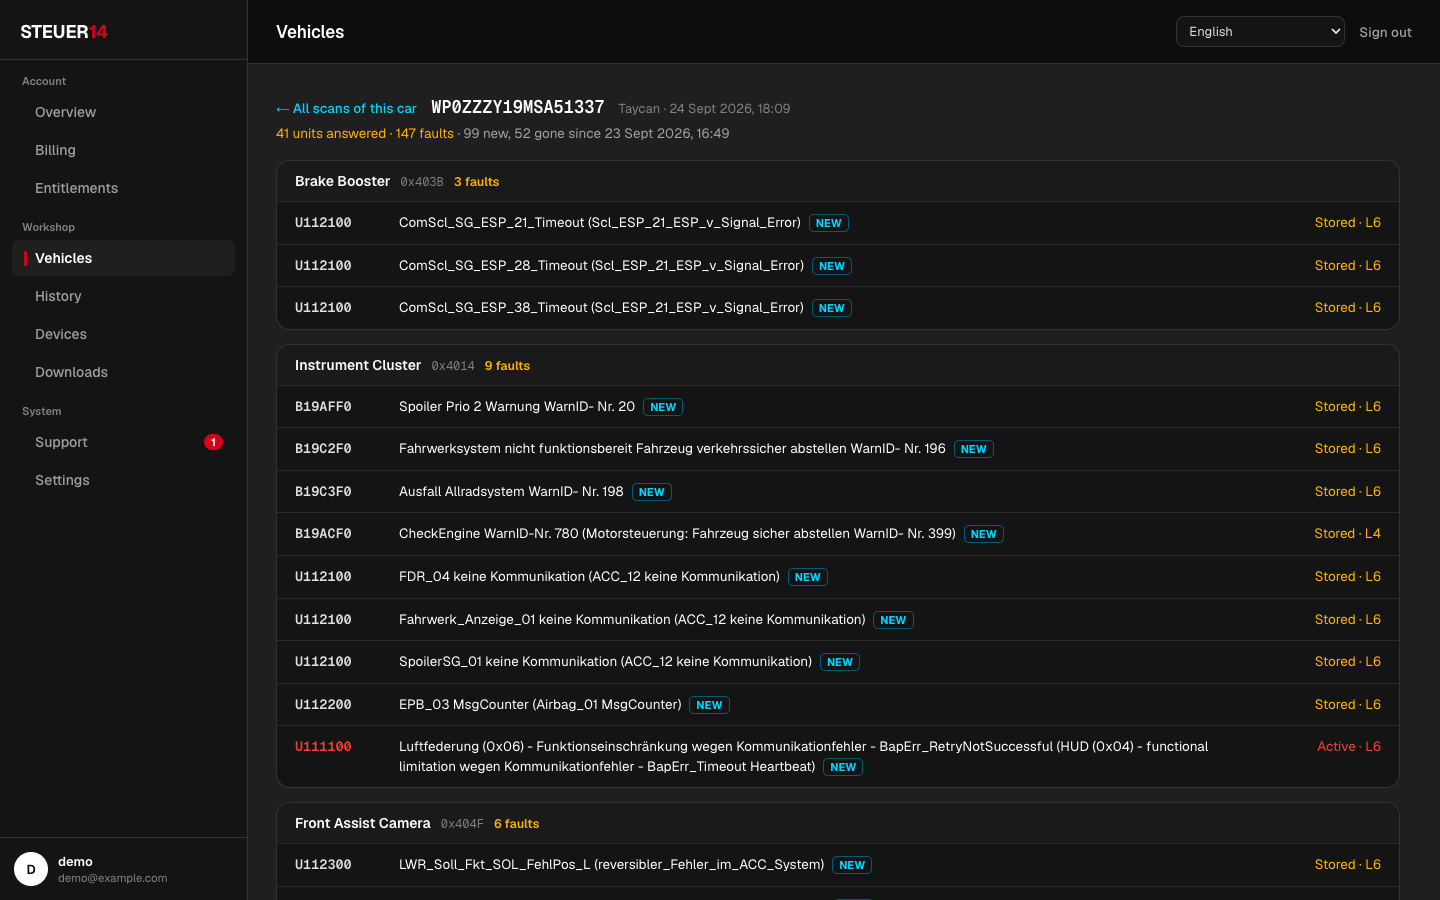Select the LWR_Soll_Fkt_SOL_FehlPos_L fault
1440x900 pixels.
click(x=837, y=865)
